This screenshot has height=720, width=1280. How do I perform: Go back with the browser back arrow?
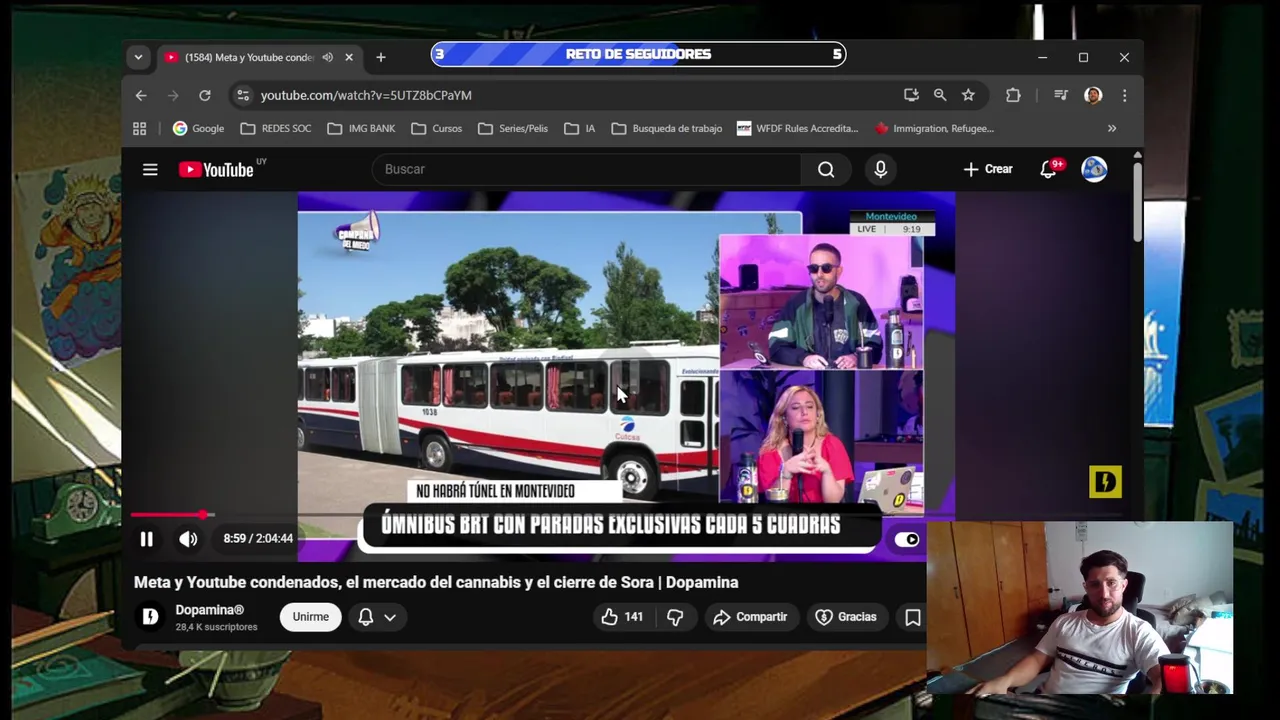141,95
